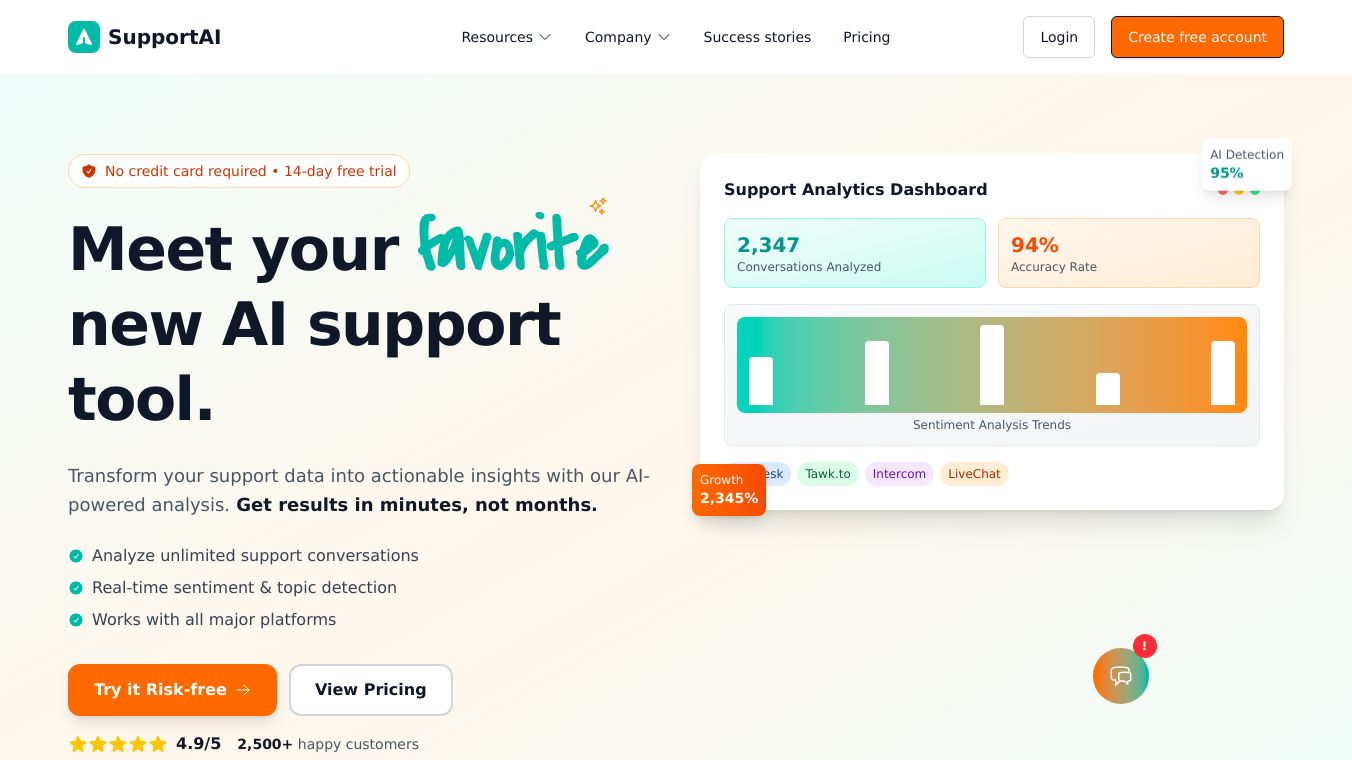Click the SupportAI logo icon
Image resolution: width=1352 pixels, height=760 pixels.
pos(84,37)
